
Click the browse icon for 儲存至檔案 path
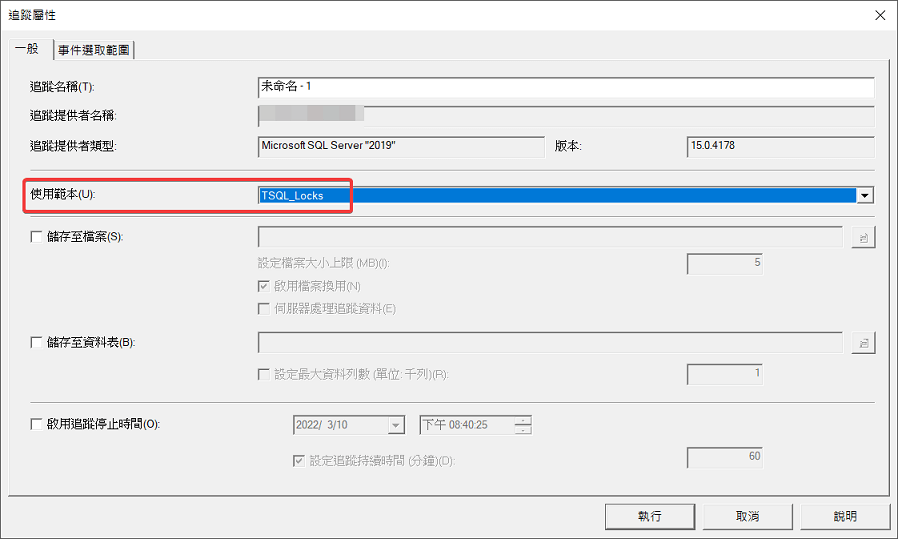pyautogui.click(x=863, y=237)
